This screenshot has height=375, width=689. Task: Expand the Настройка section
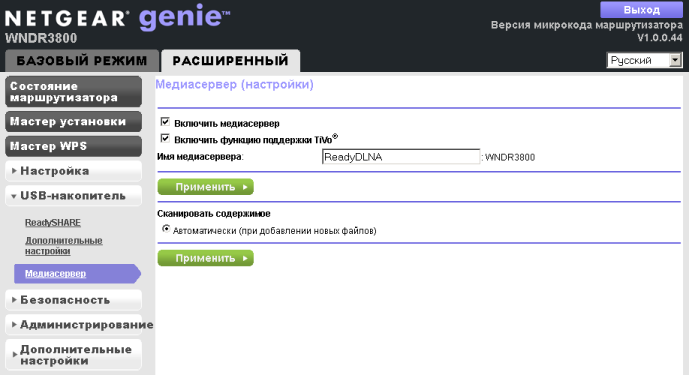point(73,171)
